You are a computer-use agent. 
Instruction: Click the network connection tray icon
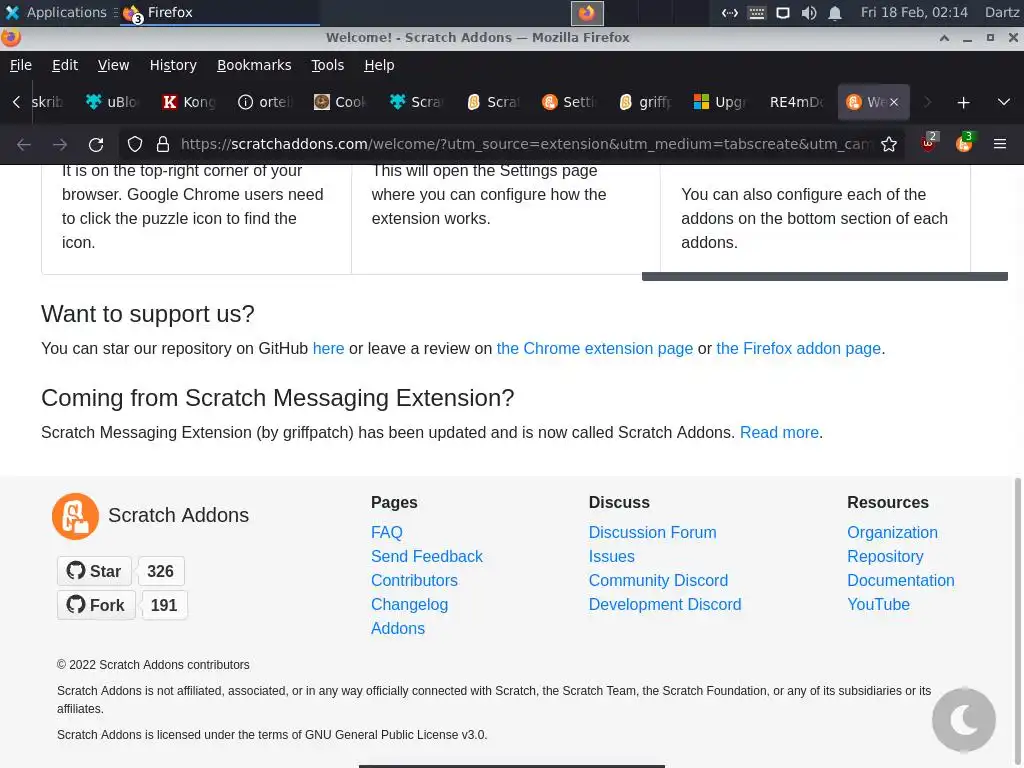click(x=729, y=12)
